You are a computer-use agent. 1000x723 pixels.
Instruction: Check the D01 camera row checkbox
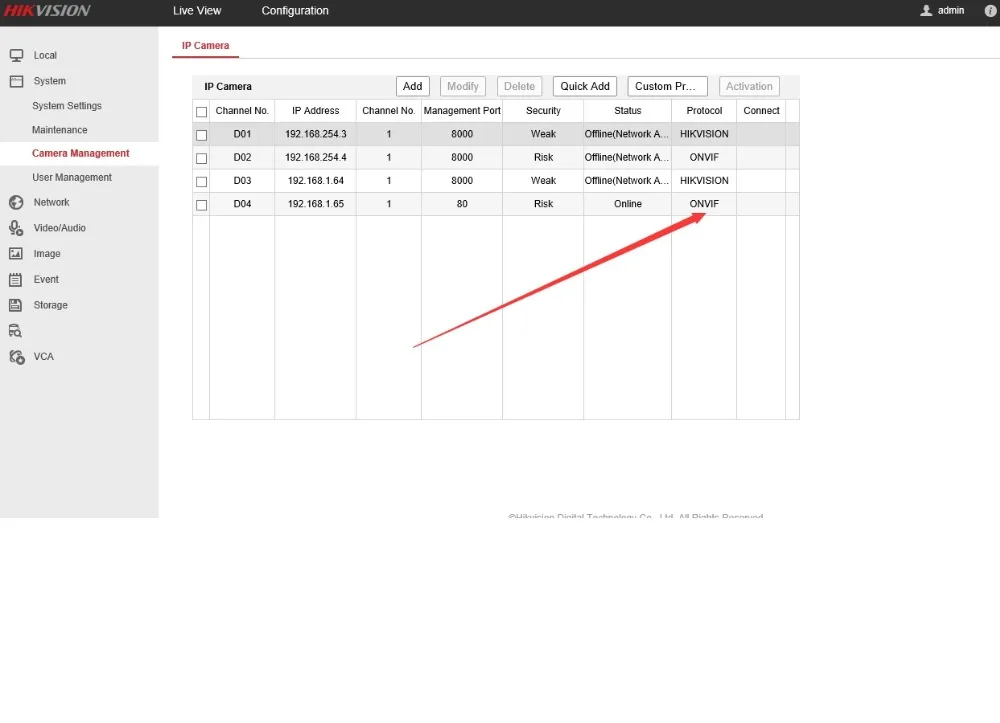click(202, 135)
